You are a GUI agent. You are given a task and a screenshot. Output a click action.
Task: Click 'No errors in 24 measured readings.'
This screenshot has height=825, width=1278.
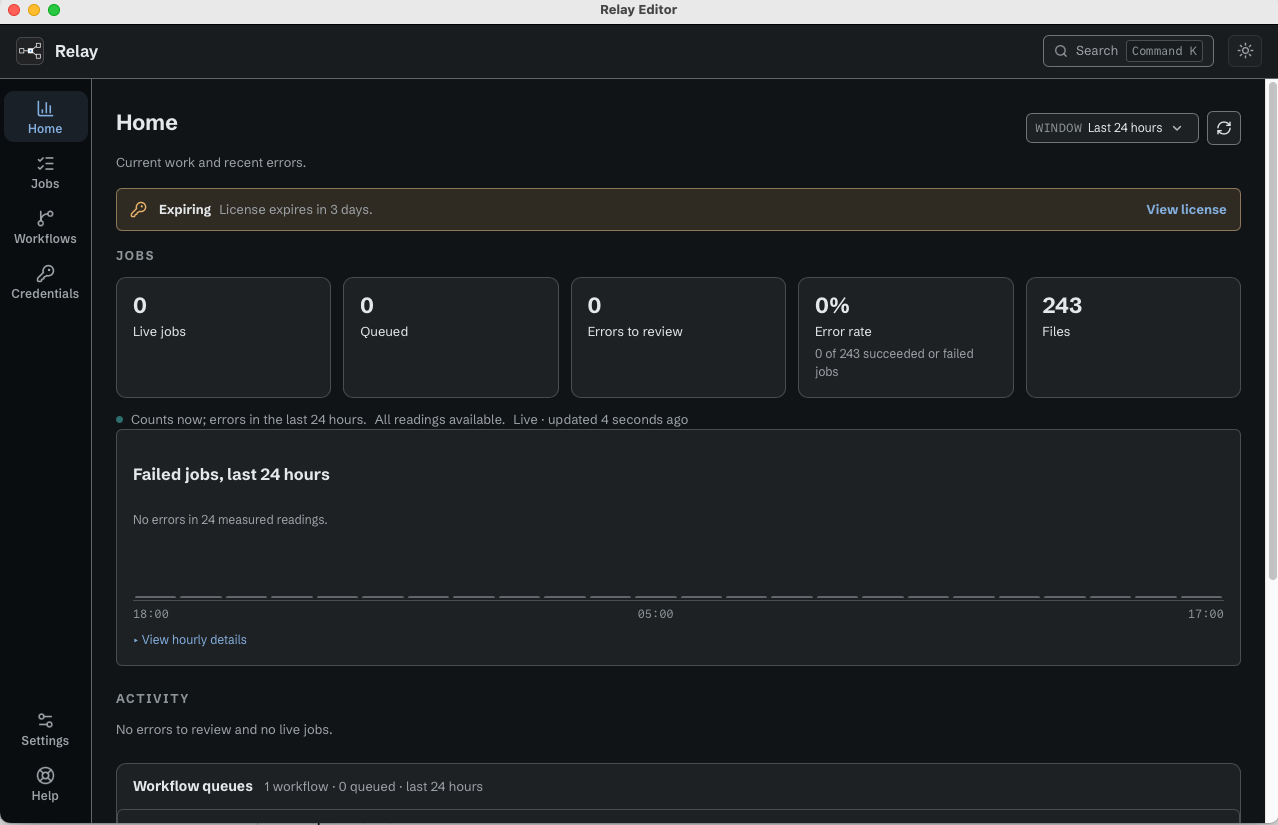(x=230, y=520)
